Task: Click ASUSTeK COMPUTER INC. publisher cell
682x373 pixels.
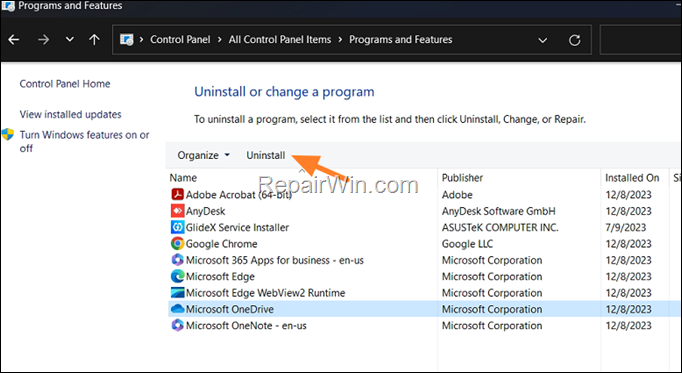Action: [x=500, y=227]
